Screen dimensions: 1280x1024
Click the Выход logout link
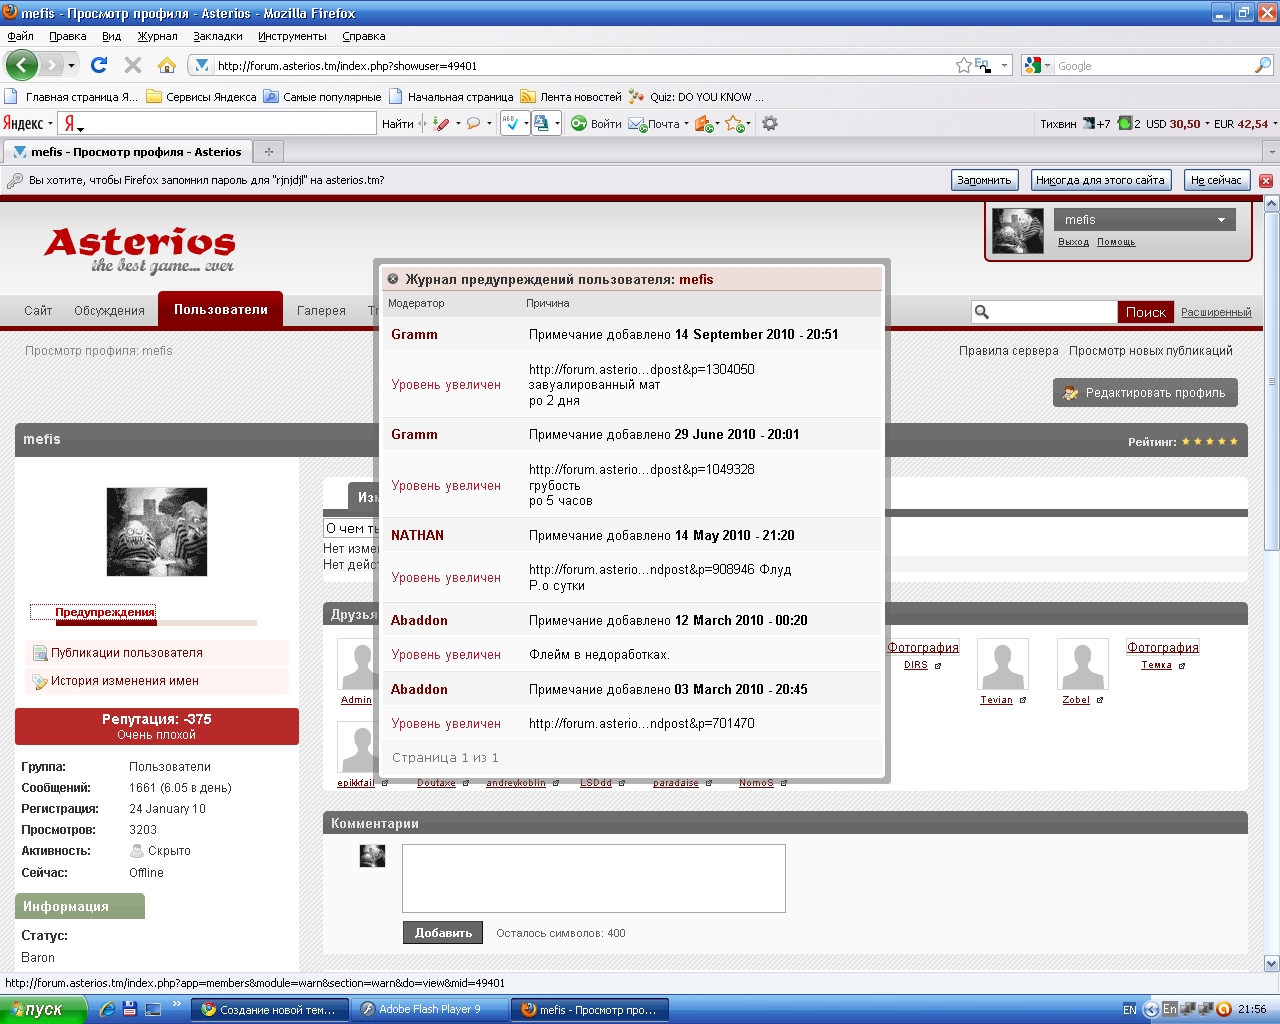1073,242
